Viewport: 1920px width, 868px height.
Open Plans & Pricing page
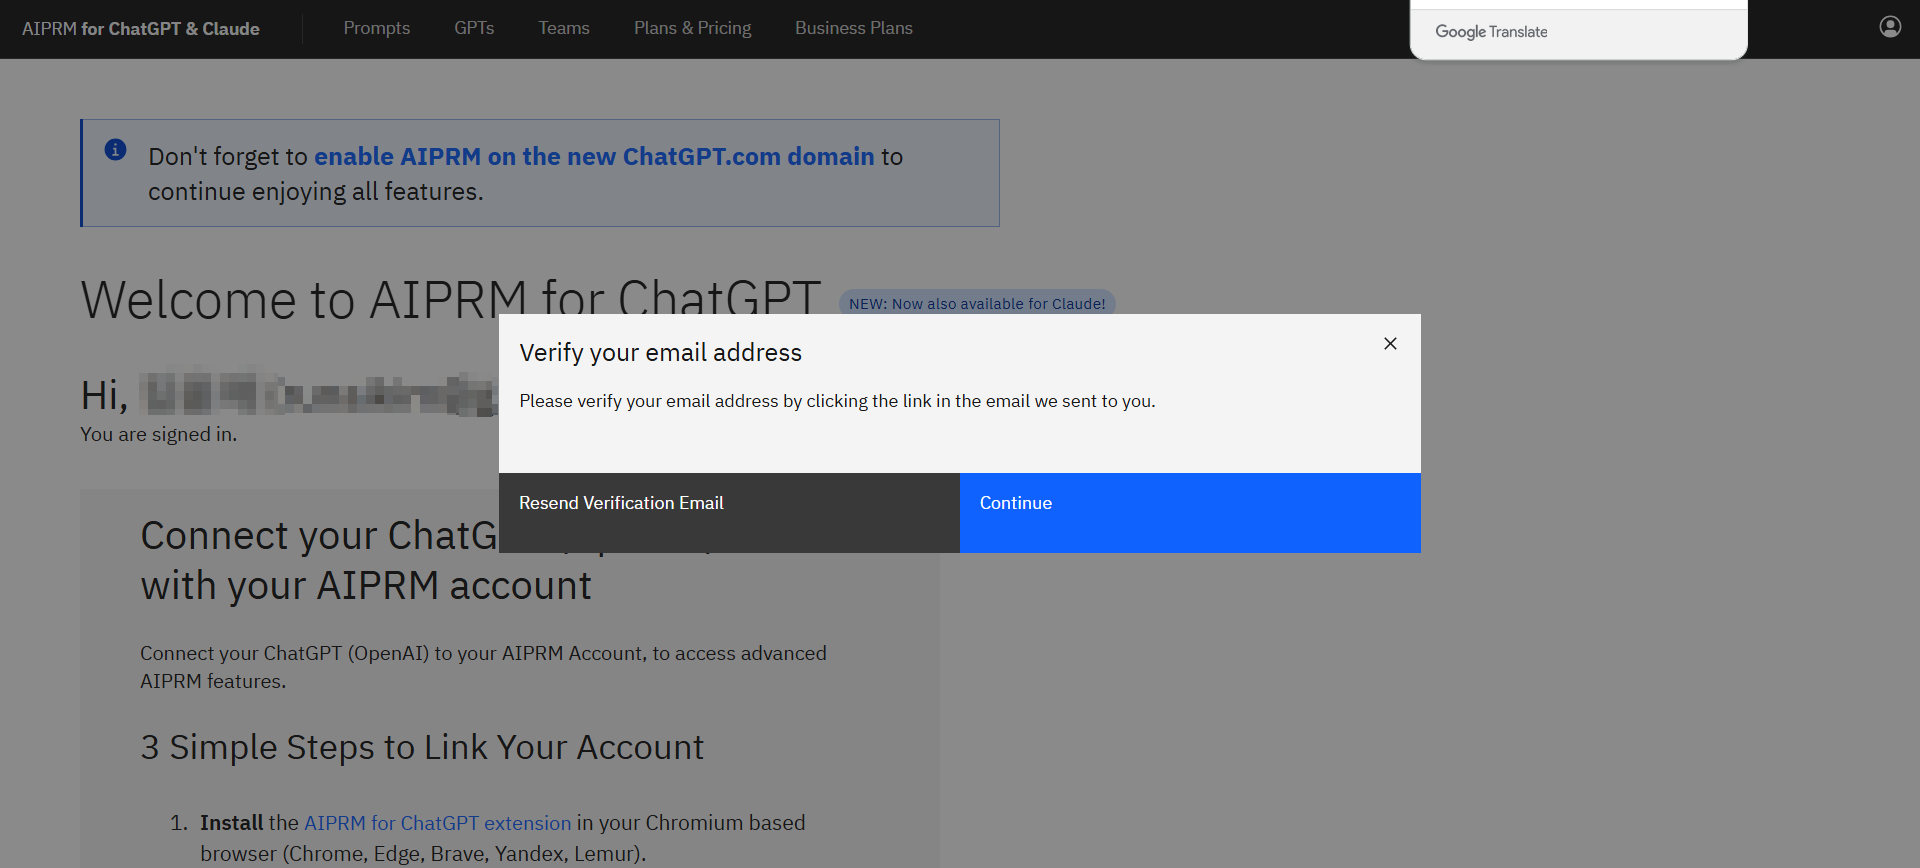[x=693, y=28]
